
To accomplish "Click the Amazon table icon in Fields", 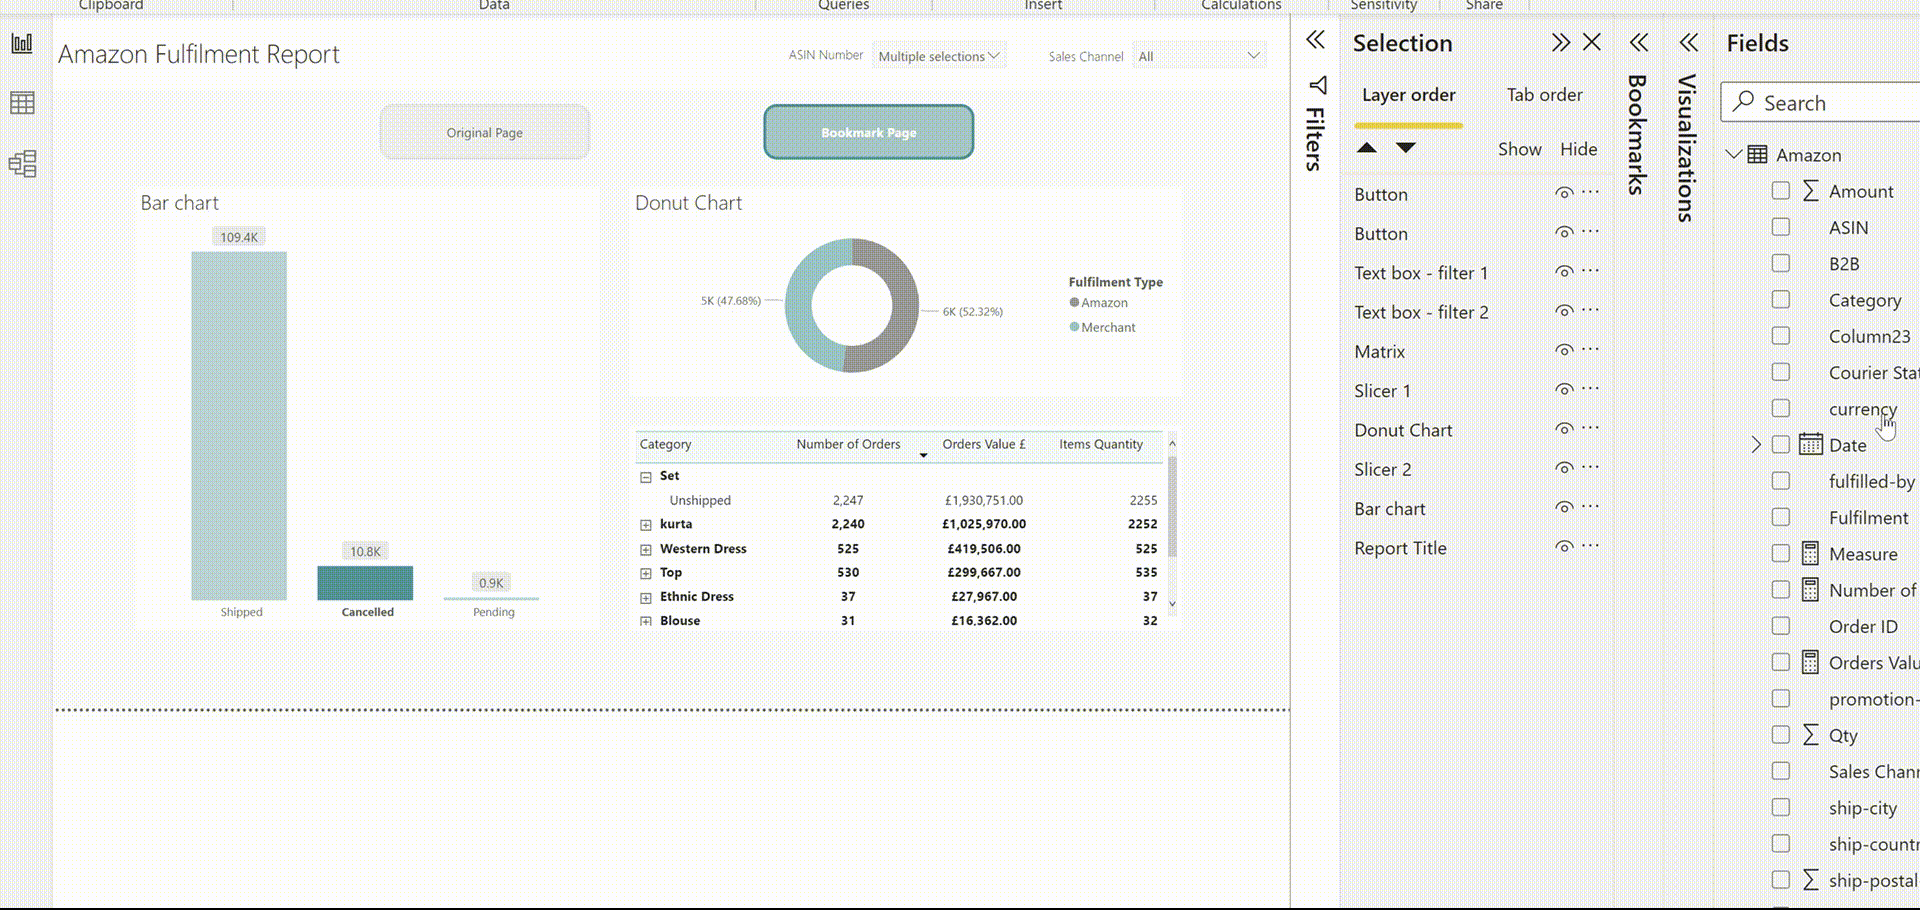I will 1757,155.
